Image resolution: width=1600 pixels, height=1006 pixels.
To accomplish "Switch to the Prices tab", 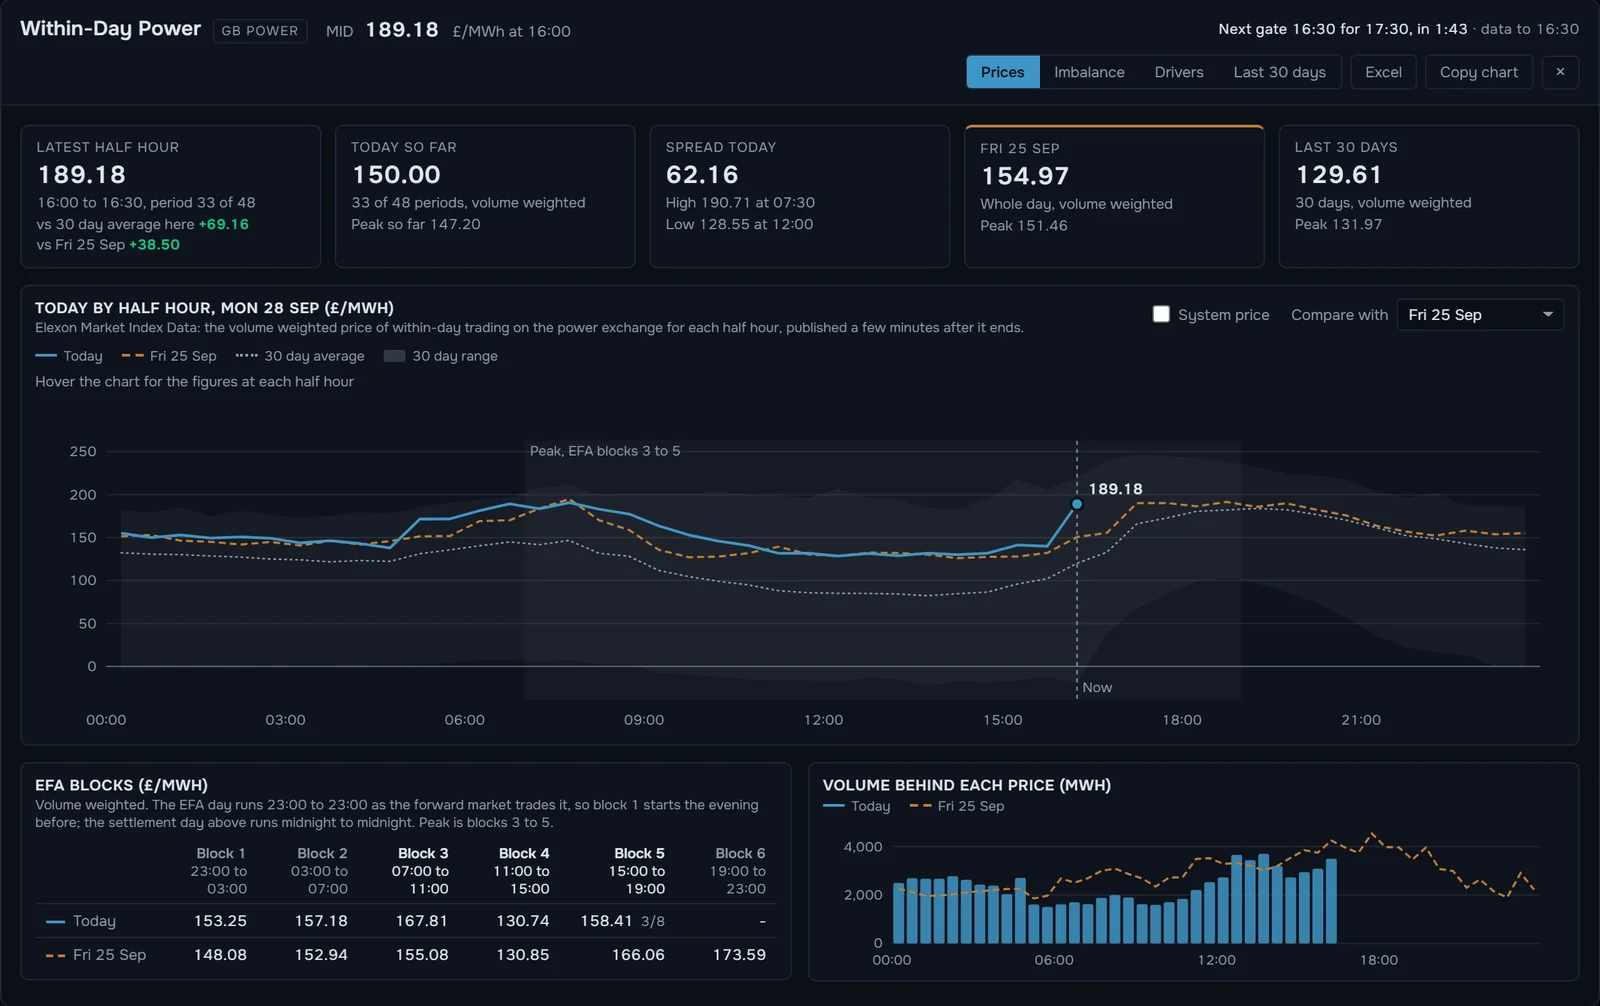I will [x=1002, y=72].
